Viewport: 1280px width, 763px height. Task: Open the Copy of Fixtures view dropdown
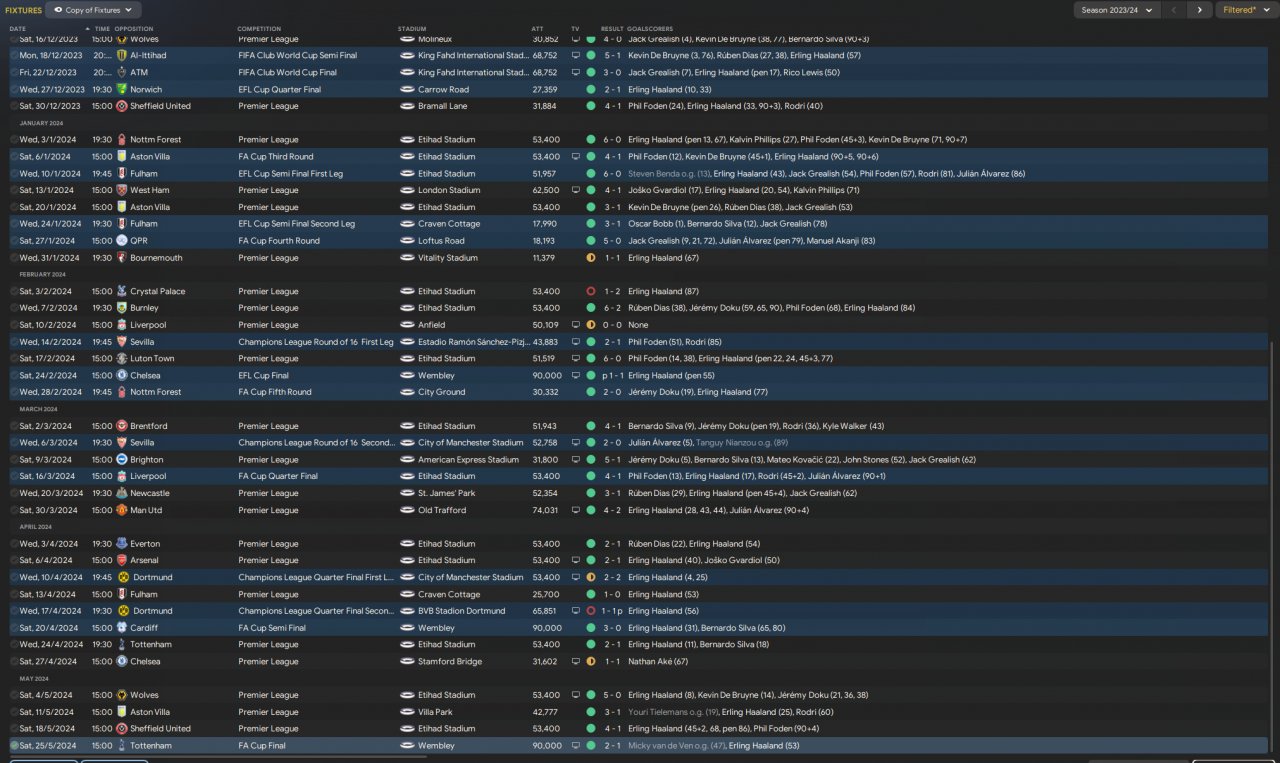(x=93, y=10)
